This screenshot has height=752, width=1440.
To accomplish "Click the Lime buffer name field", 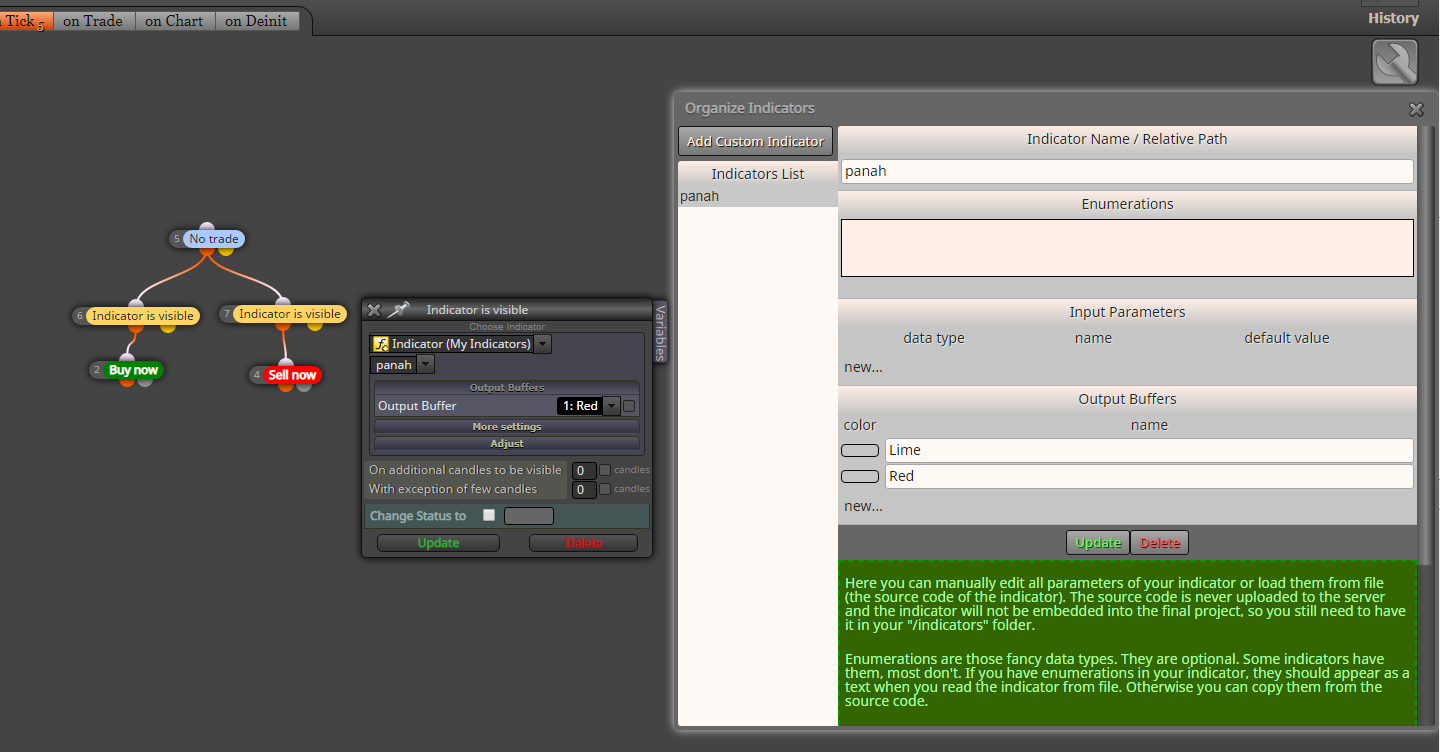I will (x=1149, y=450).
